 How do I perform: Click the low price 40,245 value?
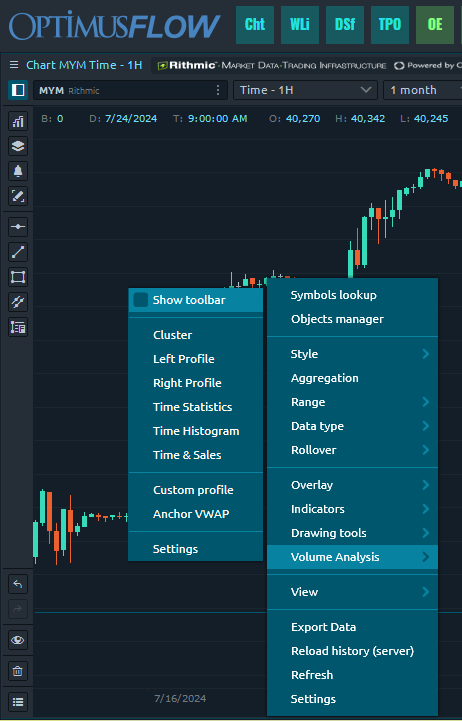click(431, 119)
